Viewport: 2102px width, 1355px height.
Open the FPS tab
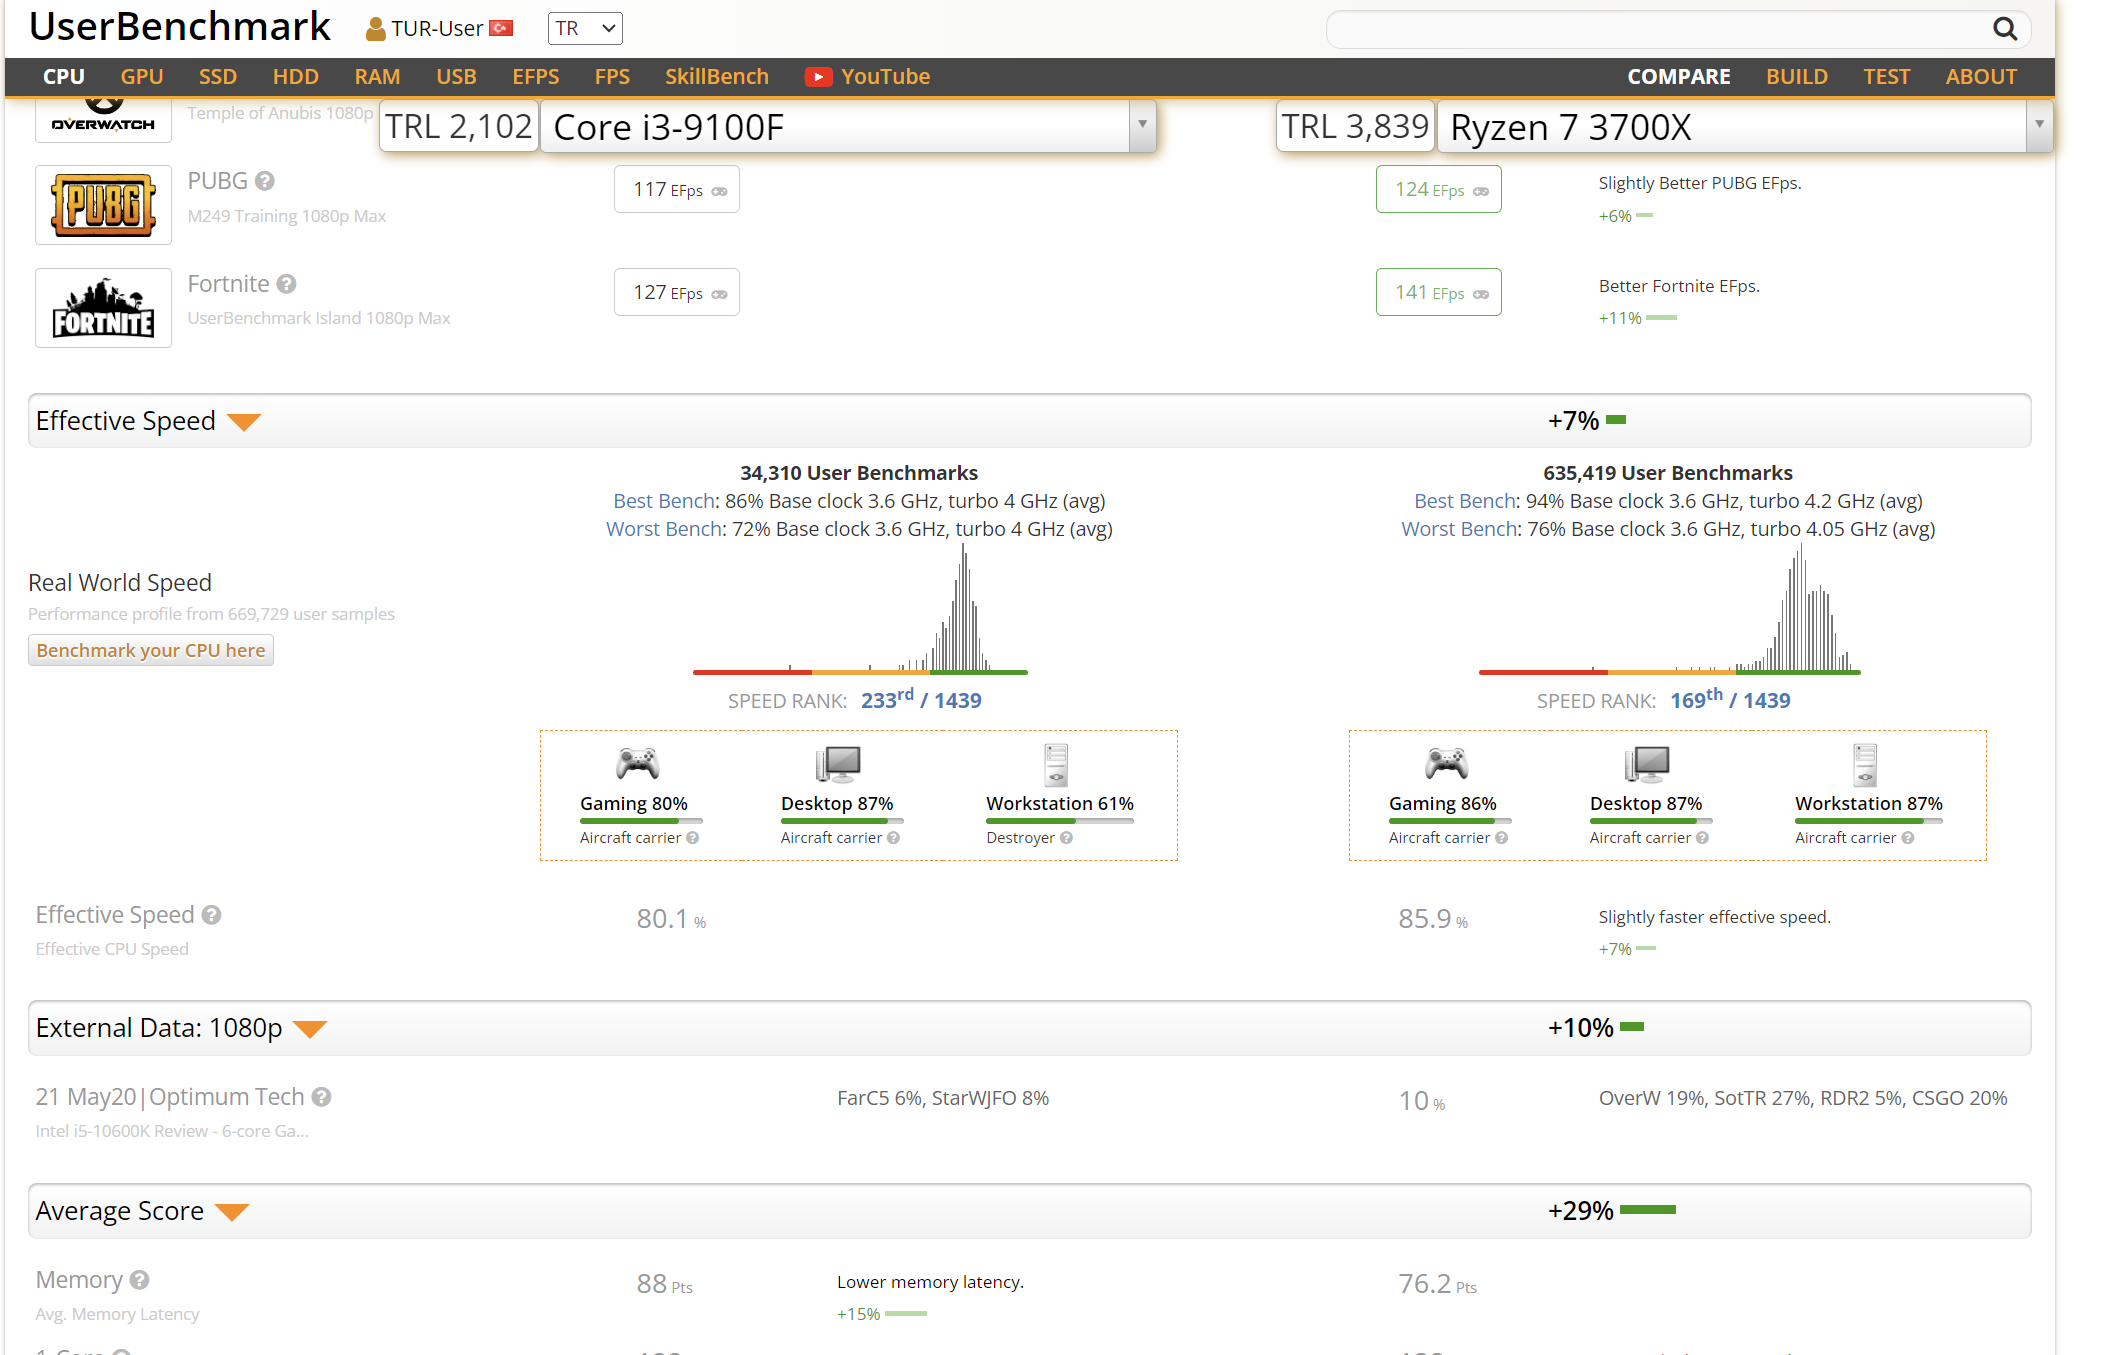point(612,77)
